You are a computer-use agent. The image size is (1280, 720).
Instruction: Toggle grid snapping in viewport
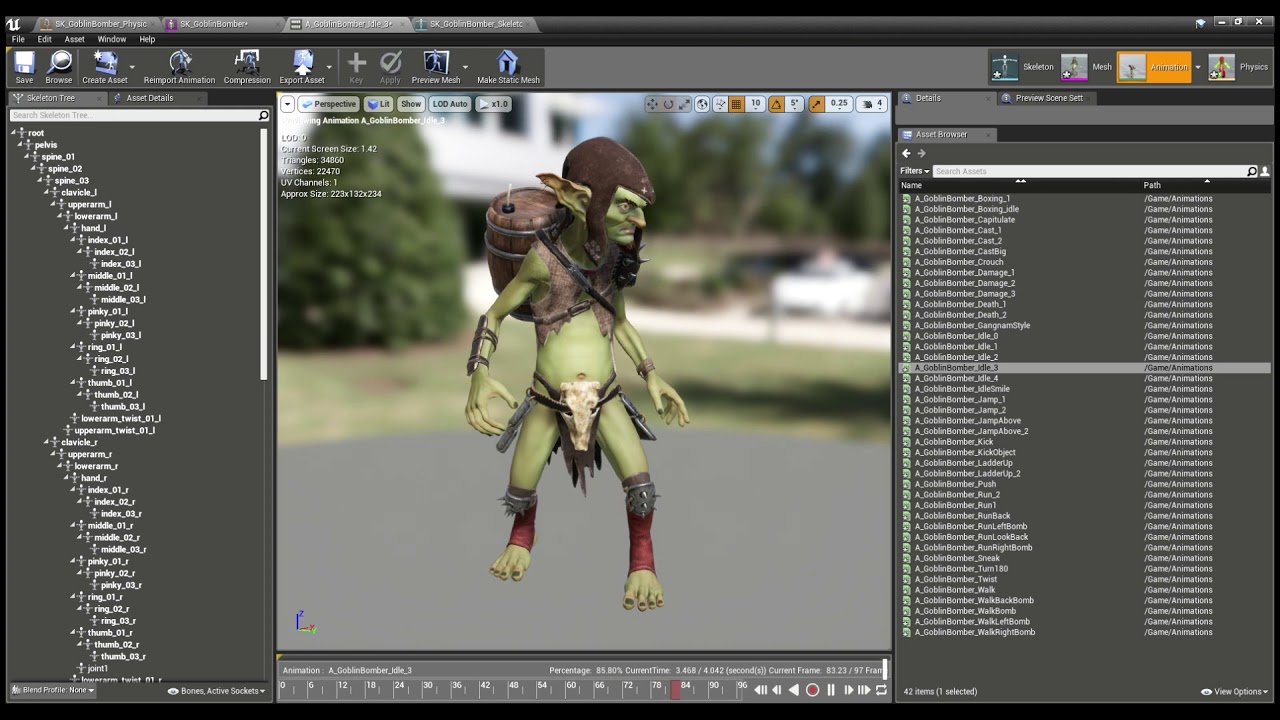(736, 104)
